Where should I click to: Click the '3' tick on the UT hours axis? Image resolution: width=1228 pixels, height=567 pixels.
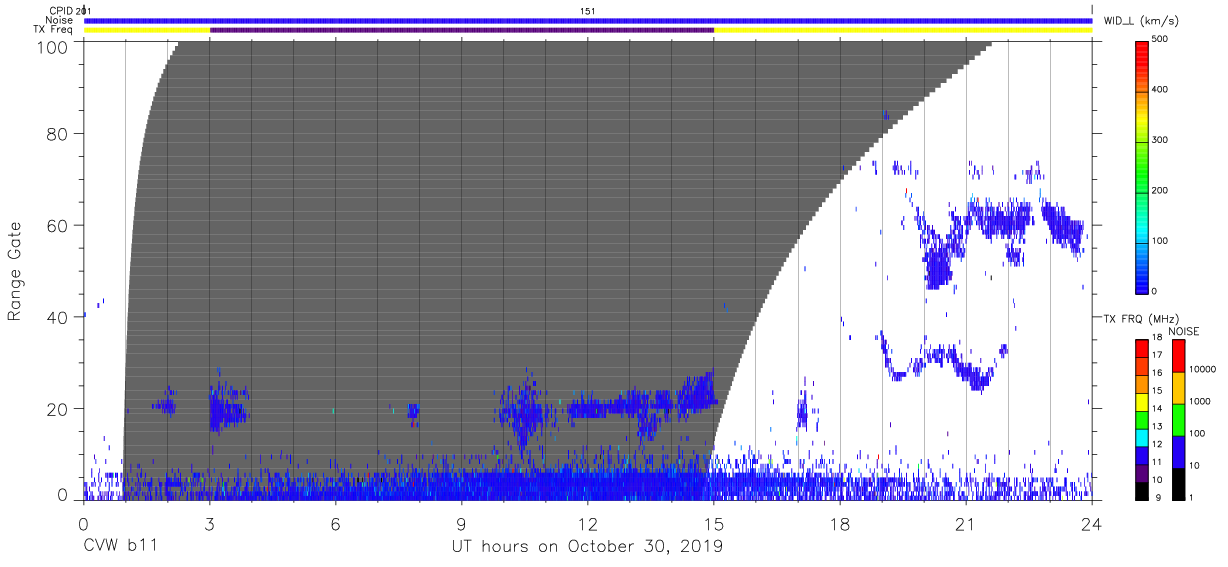[209, 523]
